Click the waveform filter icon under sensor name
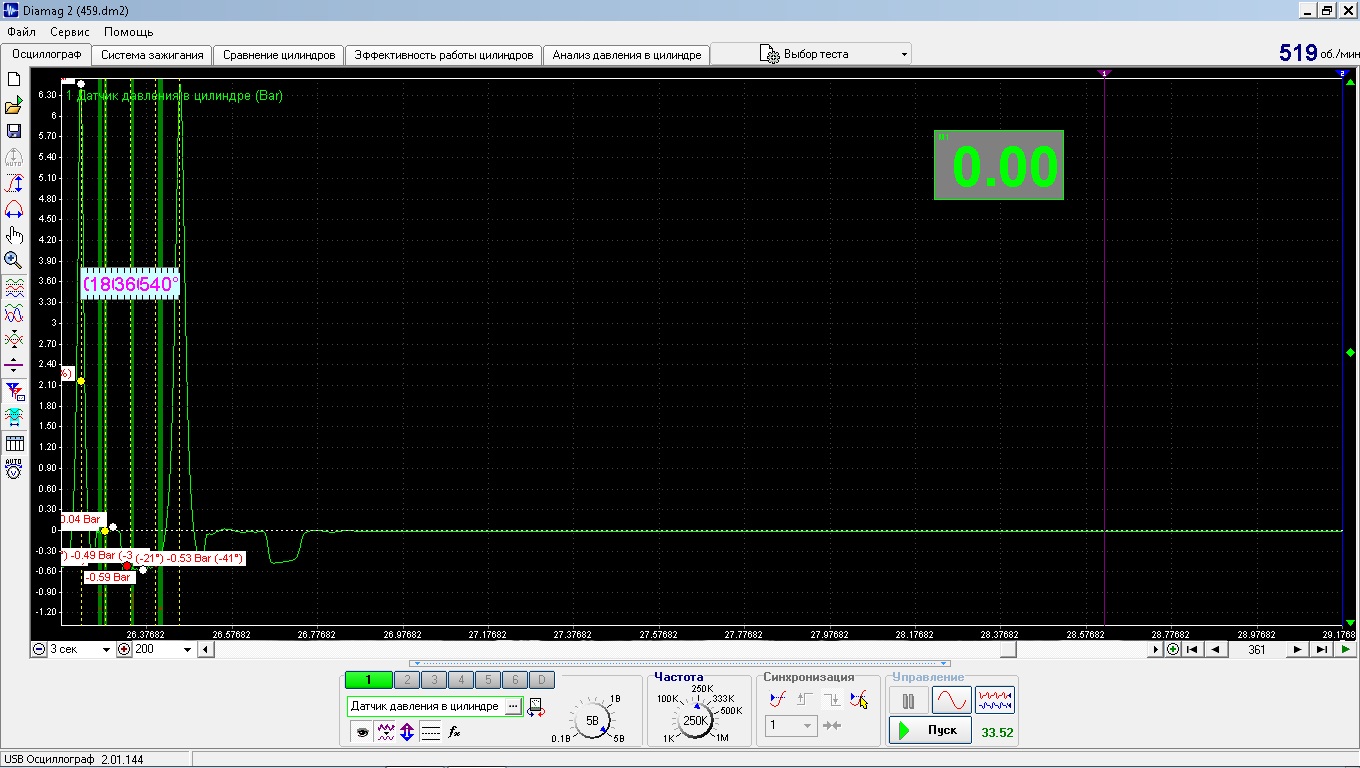 click(x=385, y=732)
